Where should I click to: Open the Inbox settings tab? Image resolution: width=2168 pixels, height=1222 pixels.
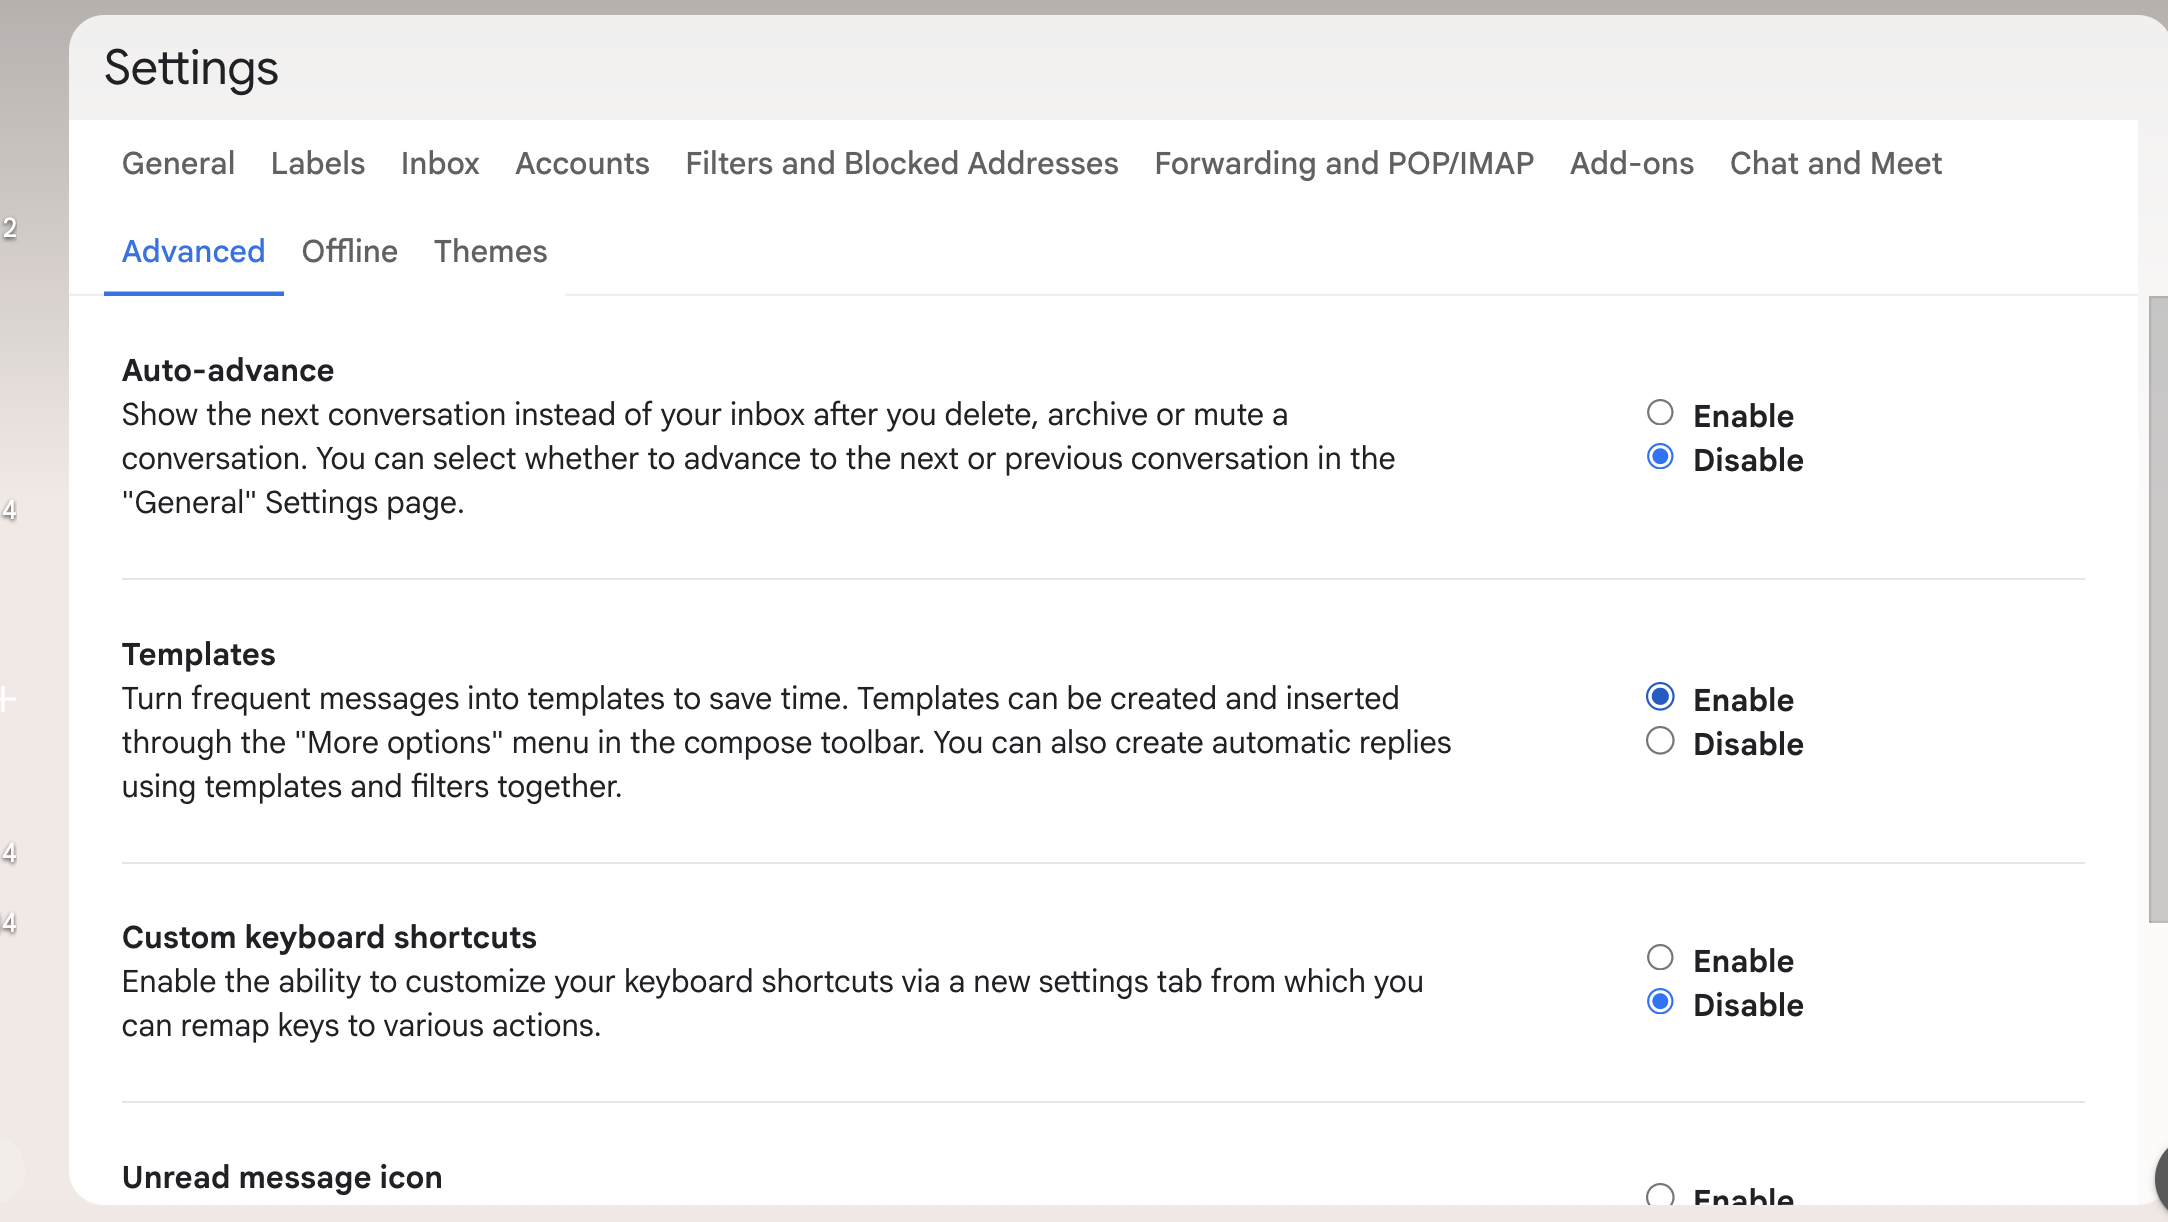point(440,163)
